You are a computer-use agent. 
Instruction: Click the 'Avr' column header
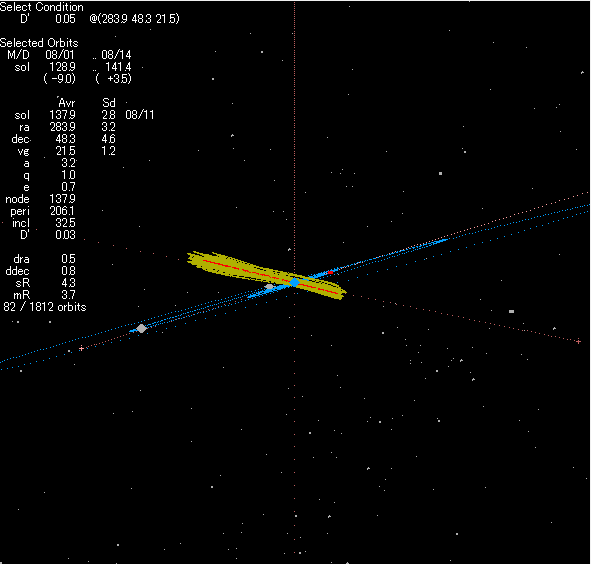click(x=67, y=103)
